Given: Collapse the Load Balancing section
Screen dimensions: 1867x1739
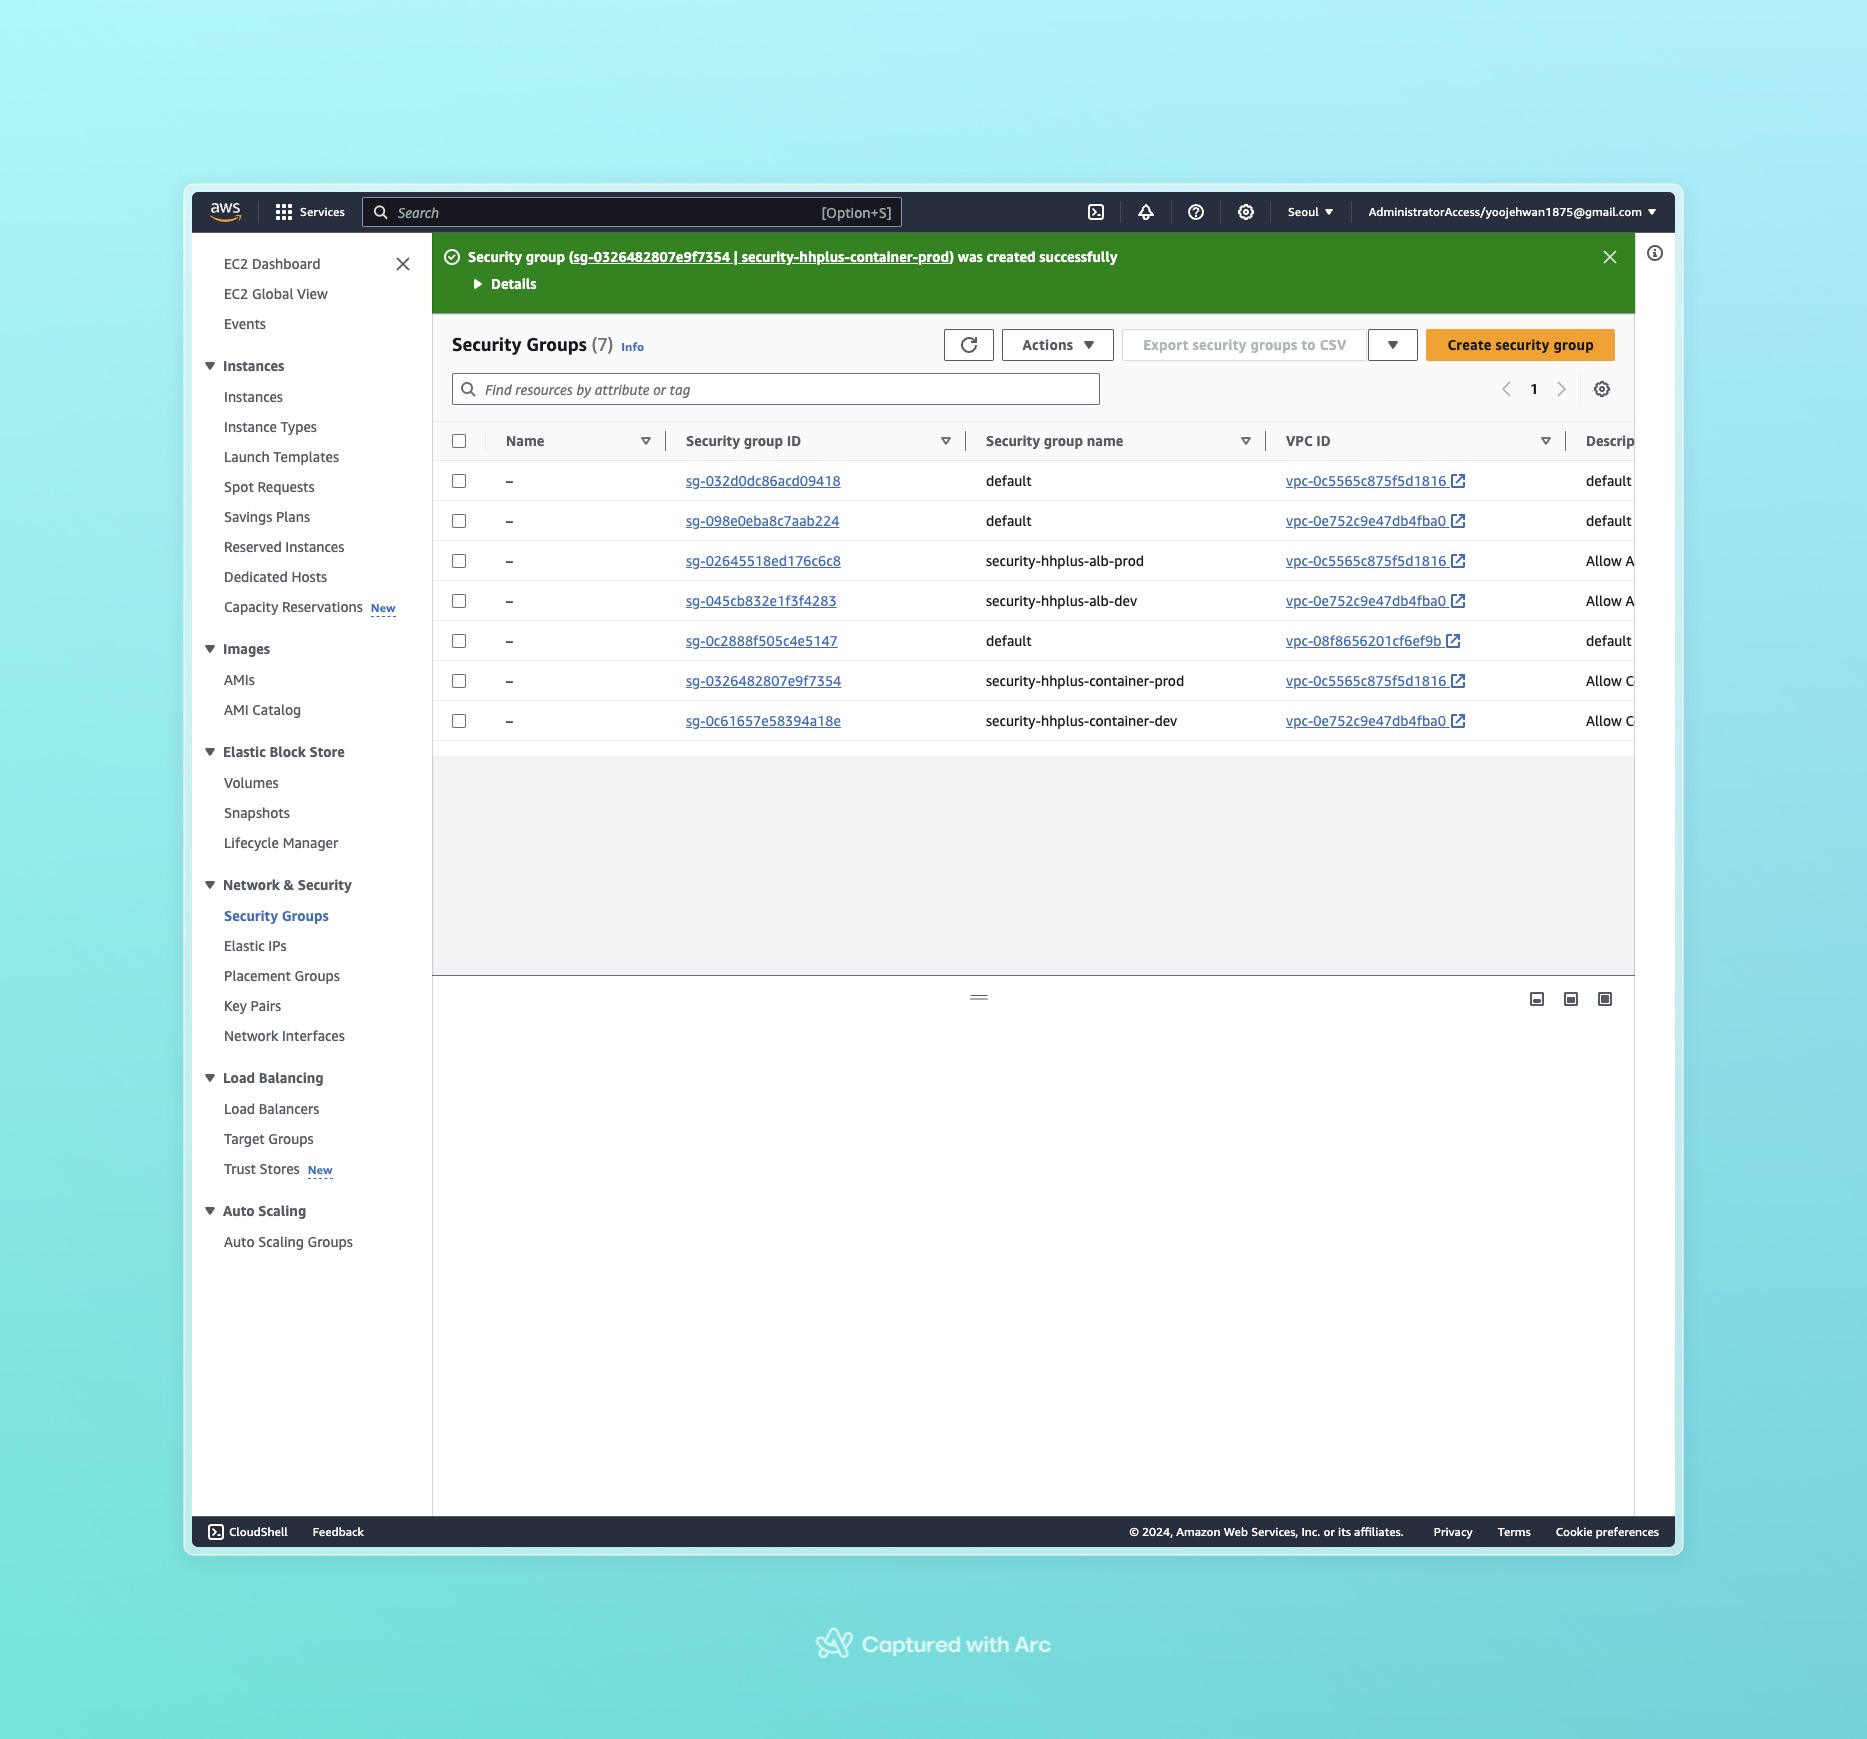Looking at the screenshot, I should (210, 1078).
